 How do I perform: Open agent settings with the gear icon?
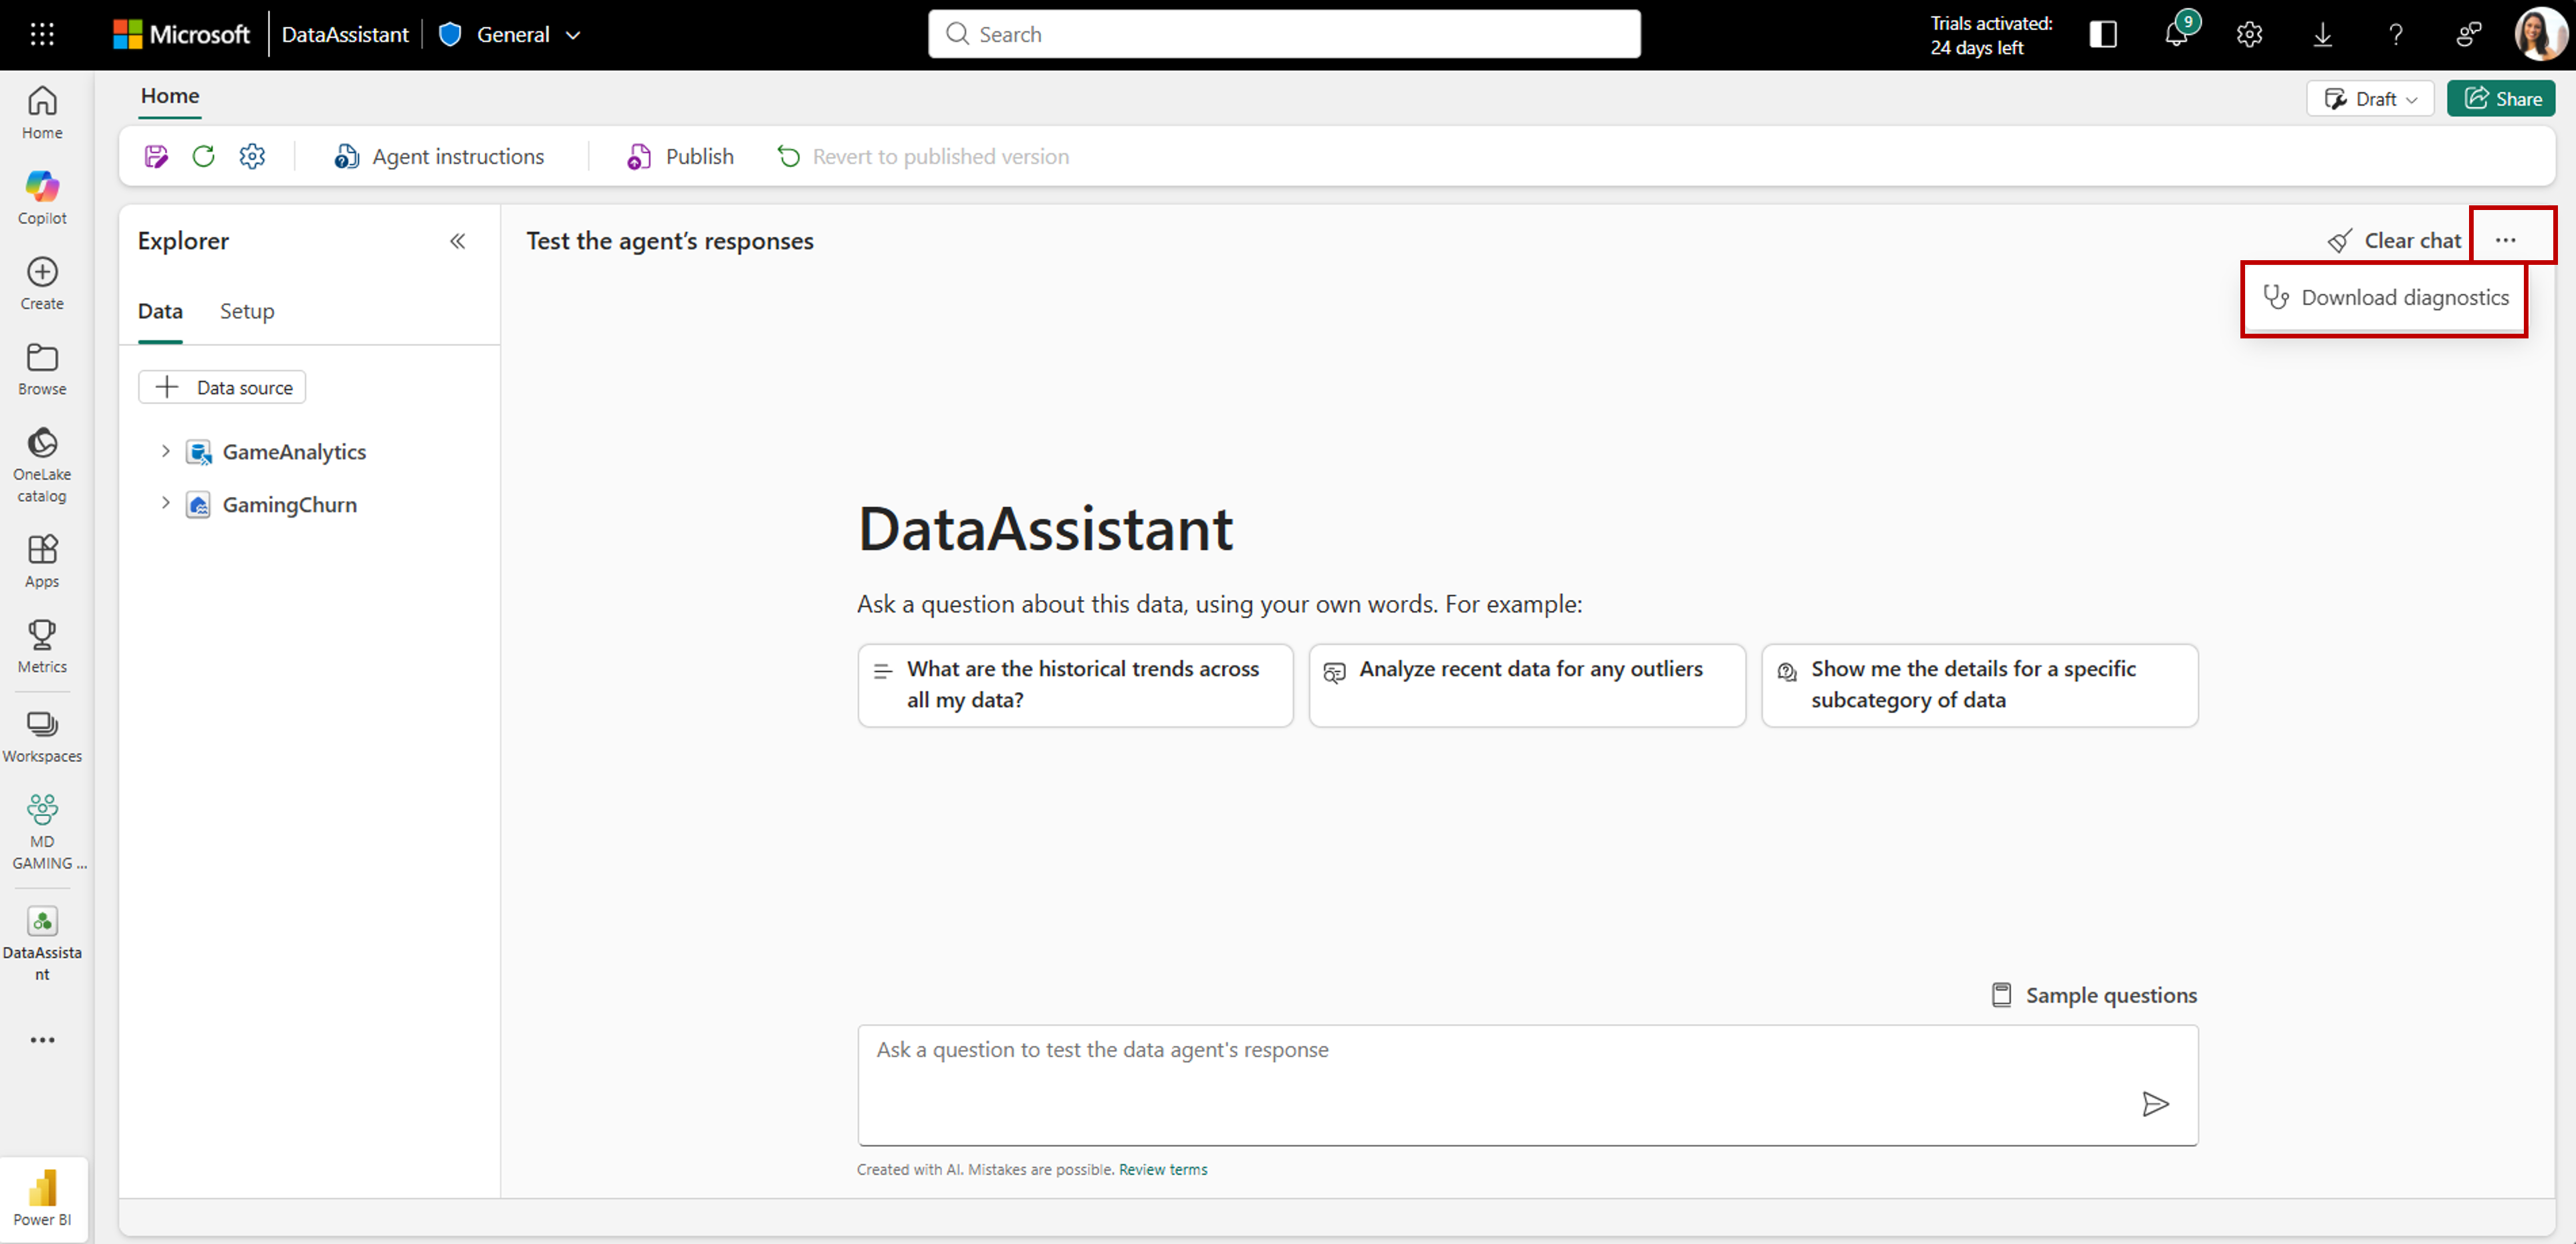coord(252,156)
